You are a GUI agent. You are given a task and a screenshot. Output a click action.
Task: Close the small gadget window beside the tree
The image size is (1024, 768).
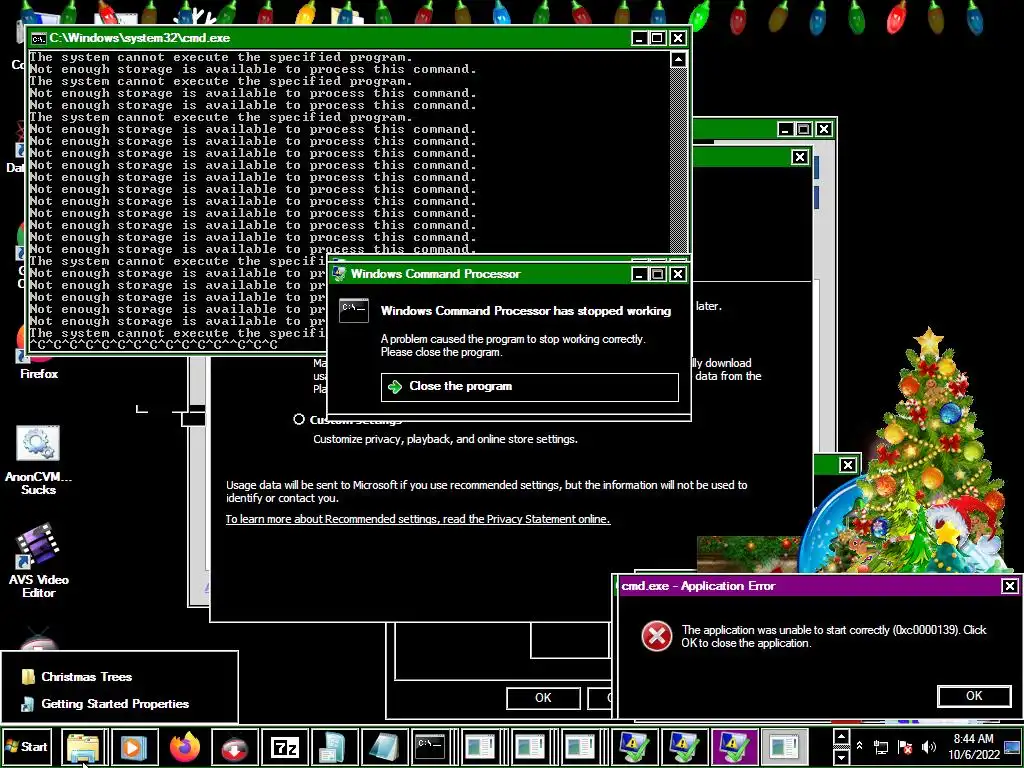click(x=848, y=465)
